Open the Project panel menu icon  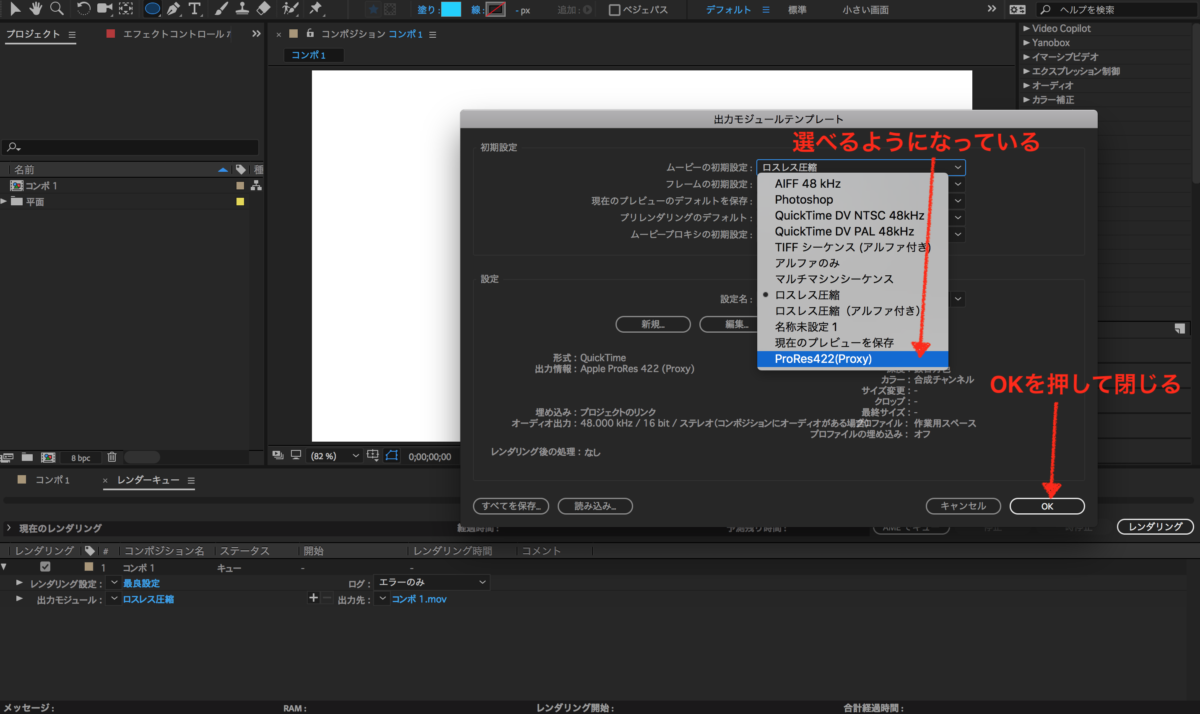click(73, 34)
